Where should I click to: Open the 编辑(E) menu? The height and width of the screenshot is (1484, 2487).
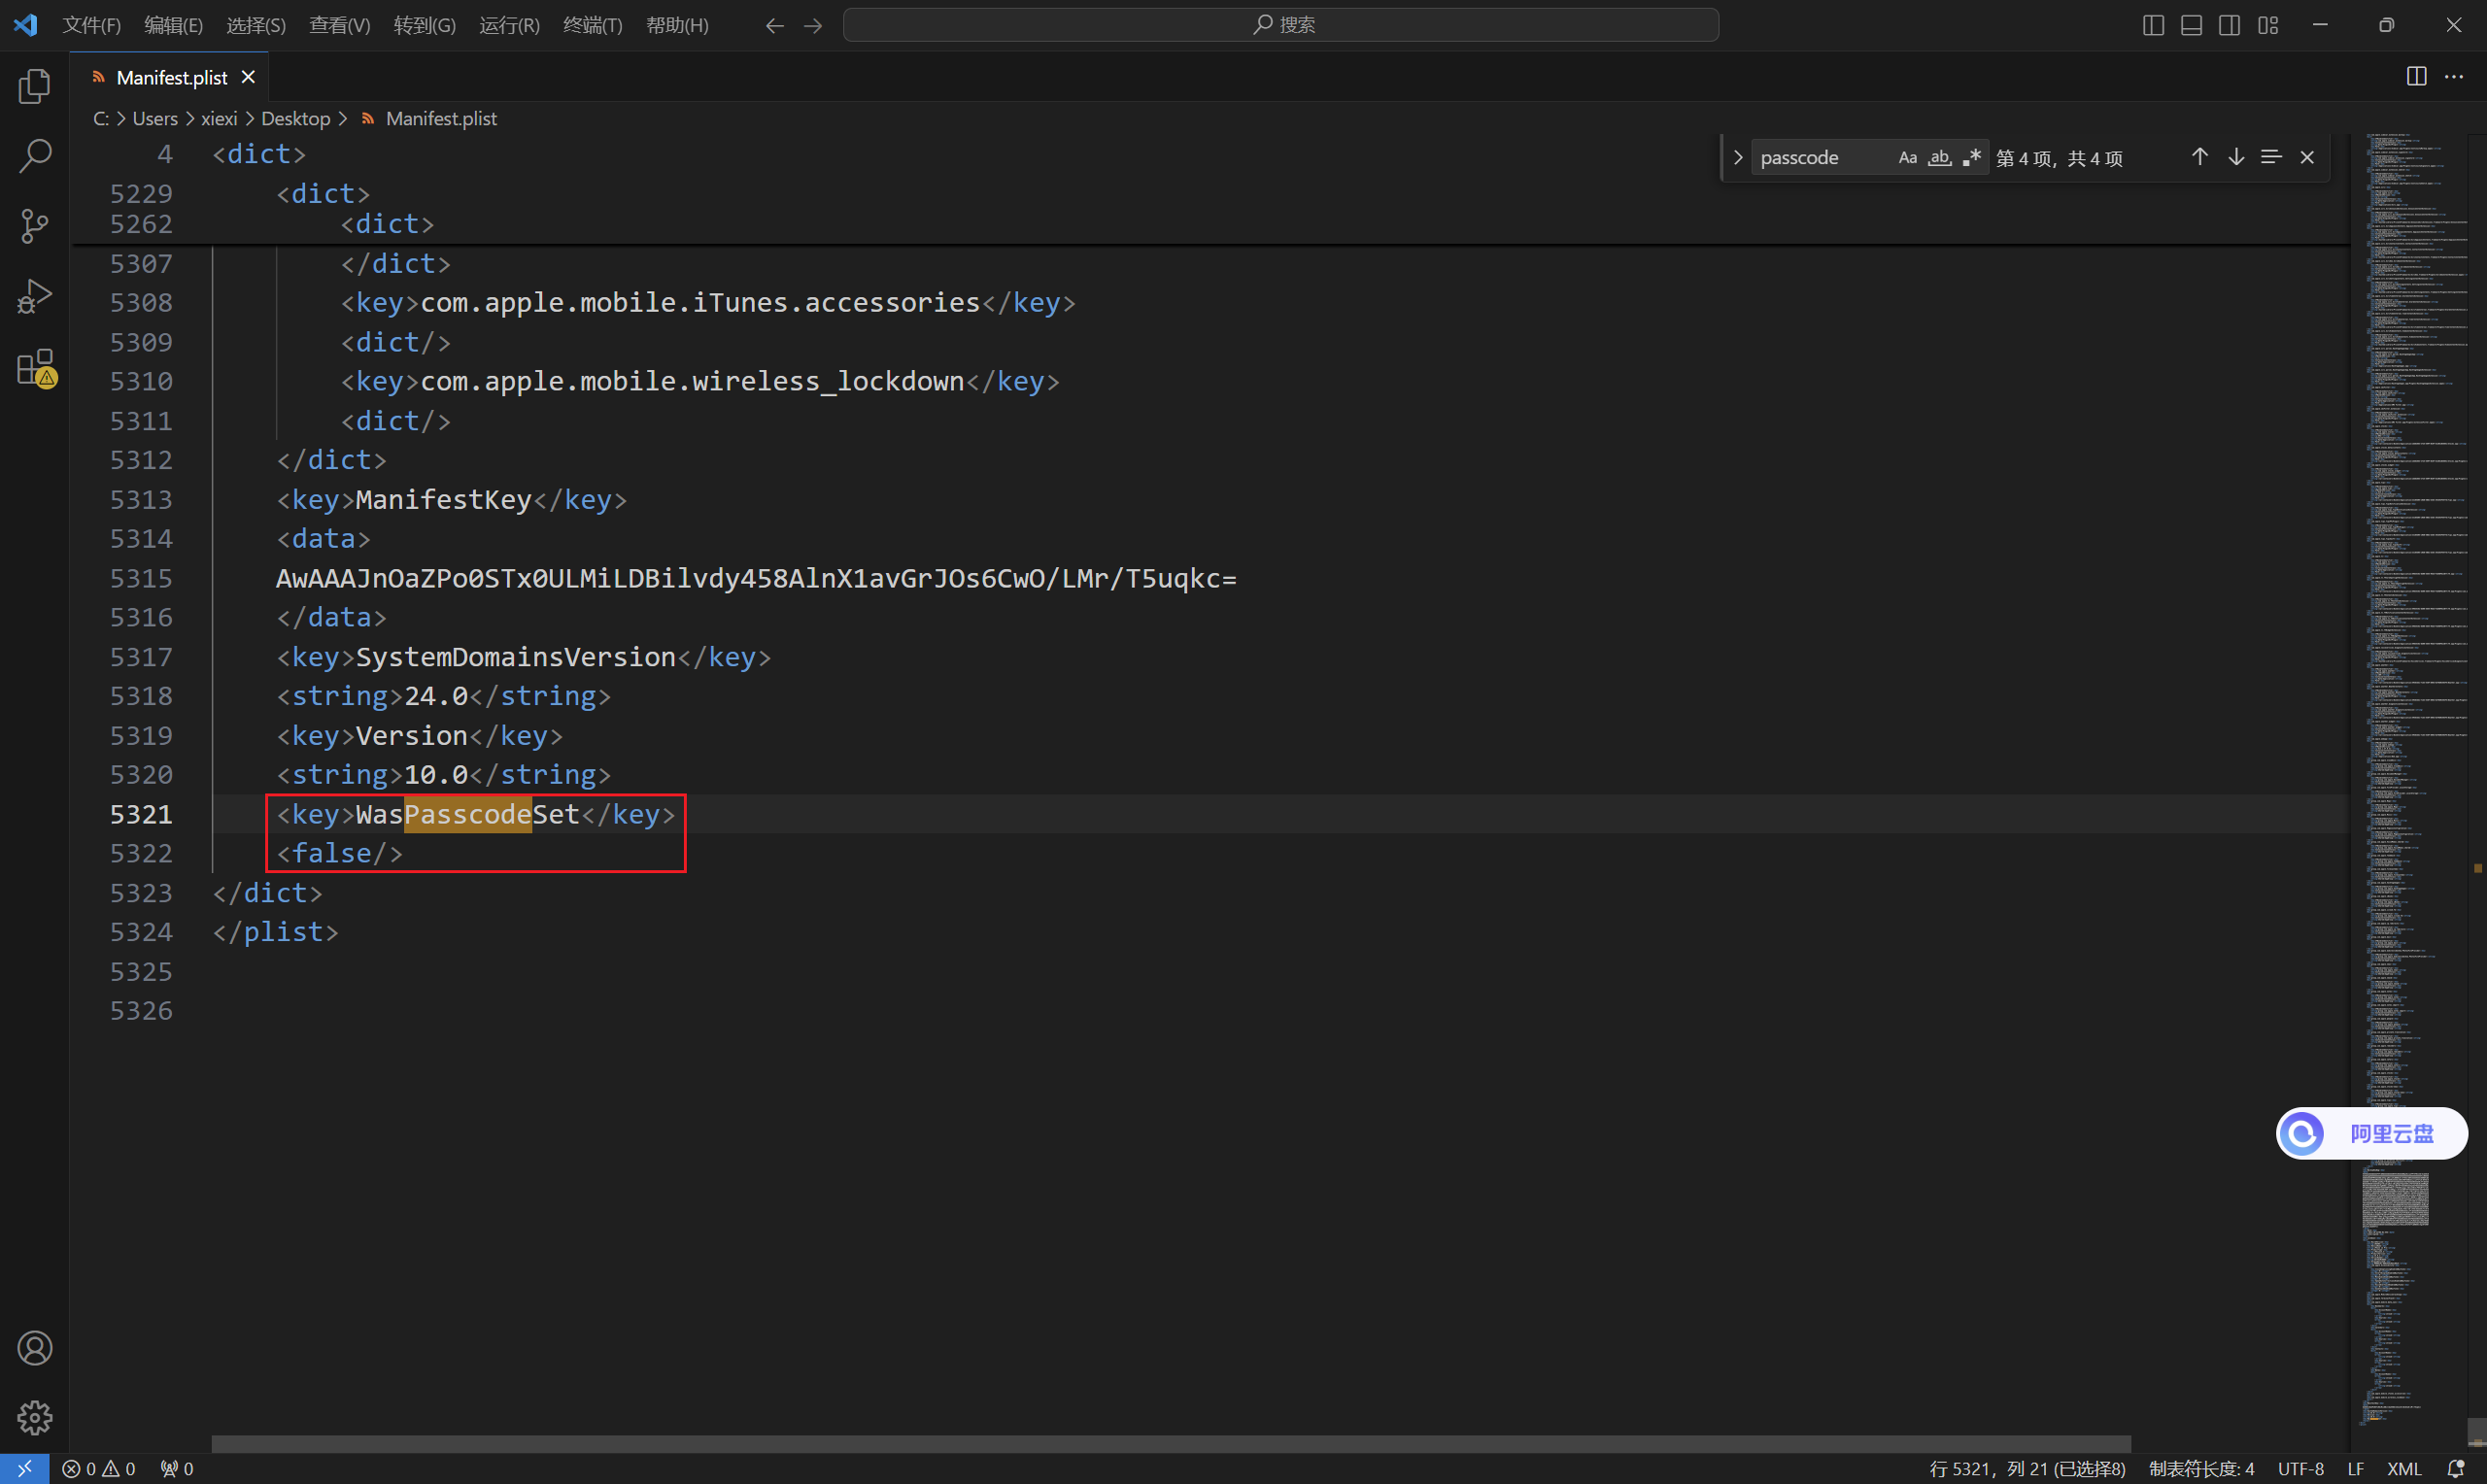174,25
